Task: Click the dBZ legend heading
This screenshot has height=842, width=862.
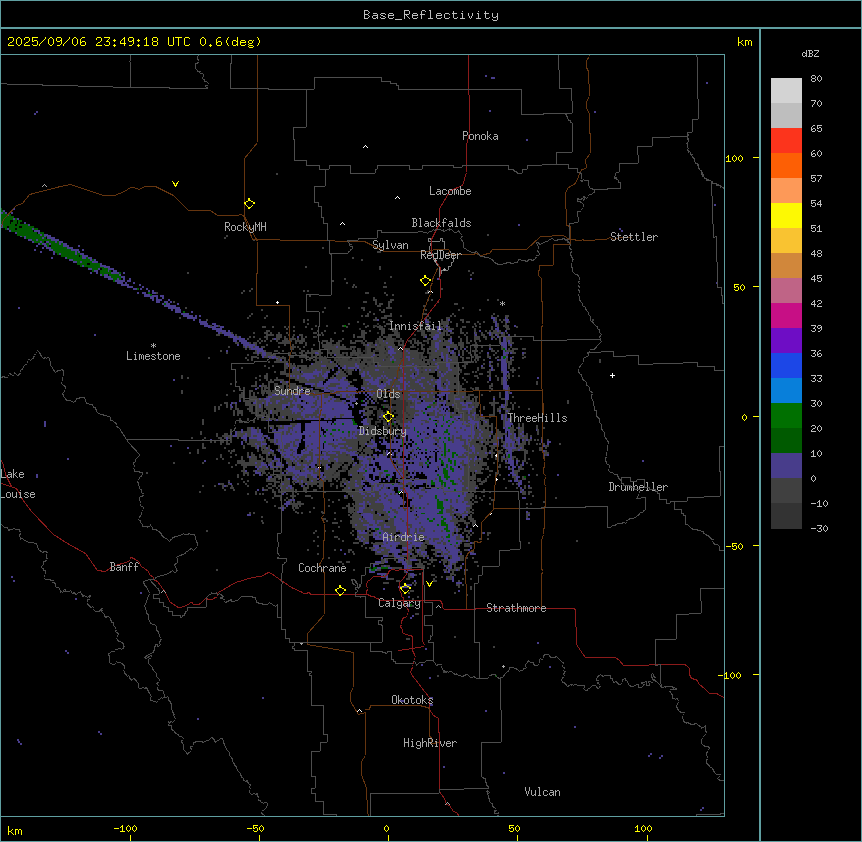Action: (810, 53)
